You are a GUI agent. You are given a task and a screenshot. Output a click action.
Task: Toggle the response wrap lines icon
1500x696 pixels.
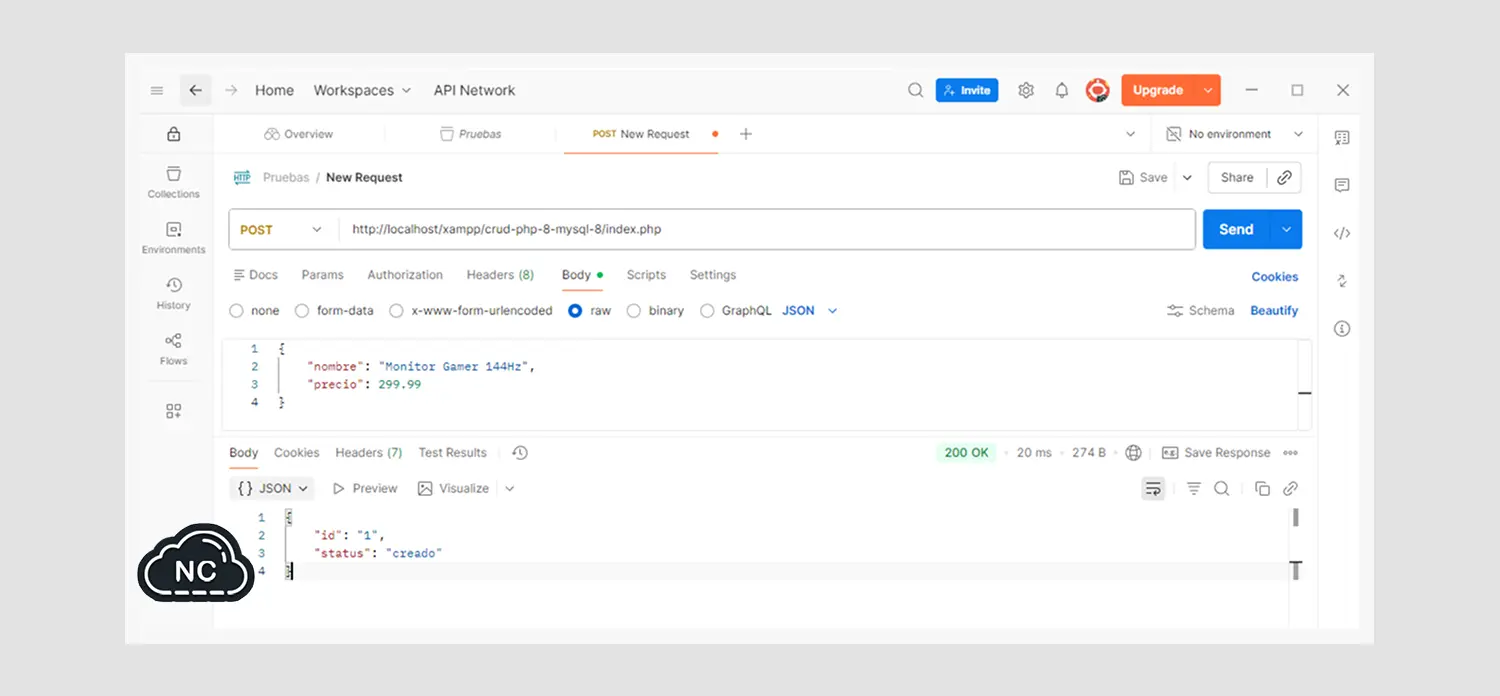click(x=1154, y=488)
